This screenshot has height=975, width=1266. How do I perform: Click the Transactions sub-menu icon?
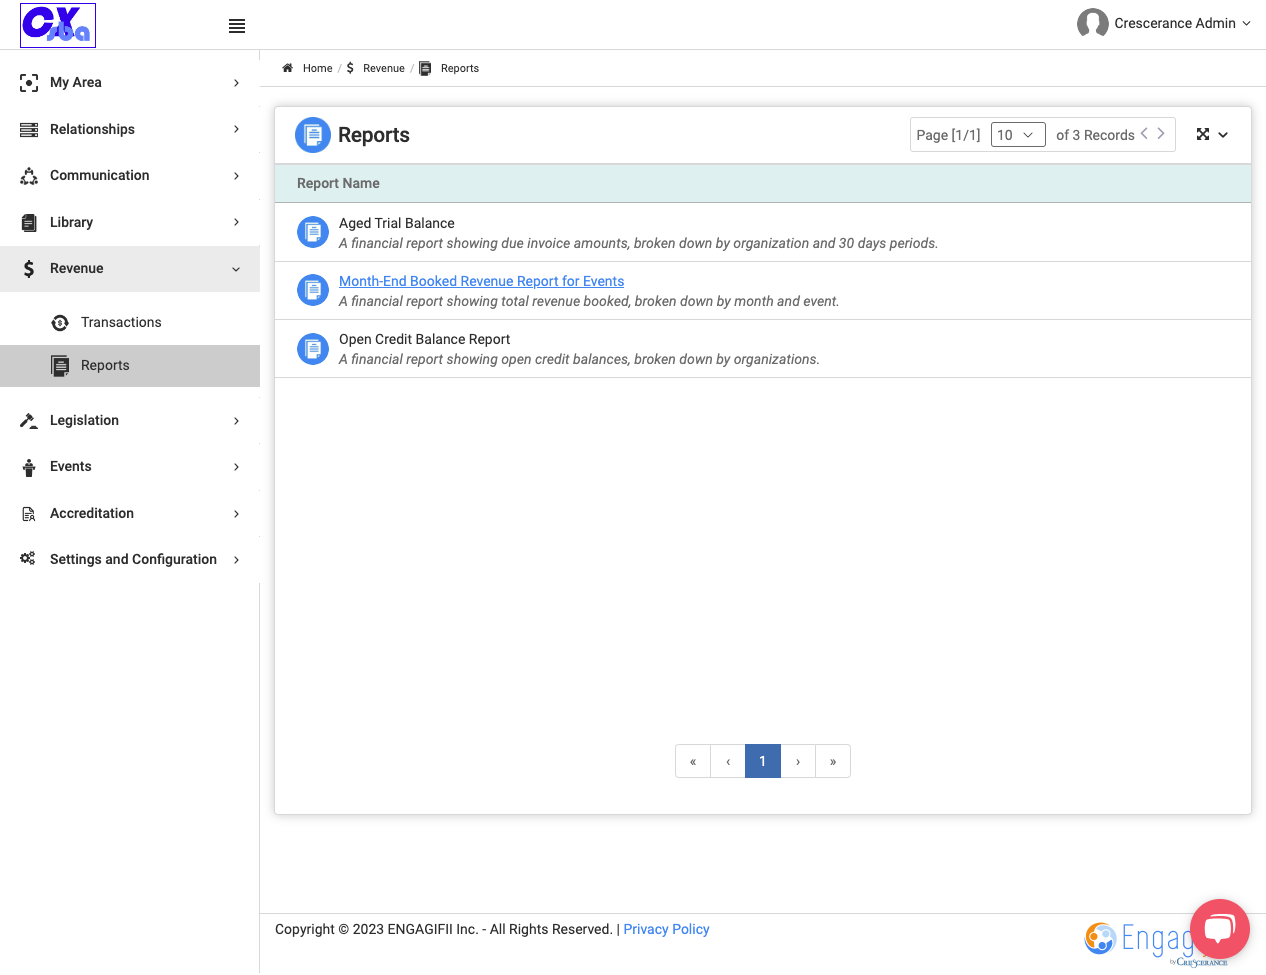[x=60, y=322]
